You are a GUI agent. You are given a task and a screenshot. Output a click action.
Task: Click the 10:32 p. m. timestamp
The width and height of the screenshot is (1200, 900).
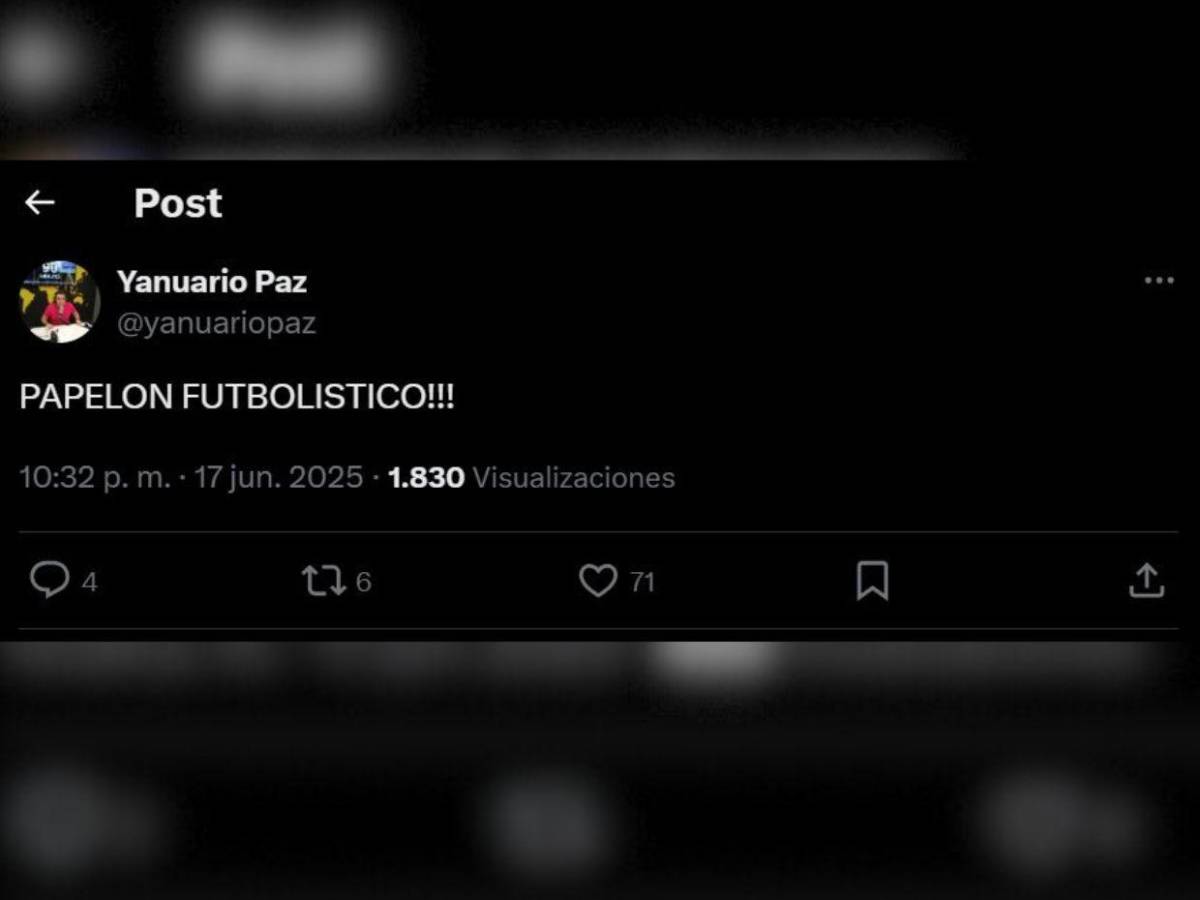pyautogui.click(x=95, y=478)
